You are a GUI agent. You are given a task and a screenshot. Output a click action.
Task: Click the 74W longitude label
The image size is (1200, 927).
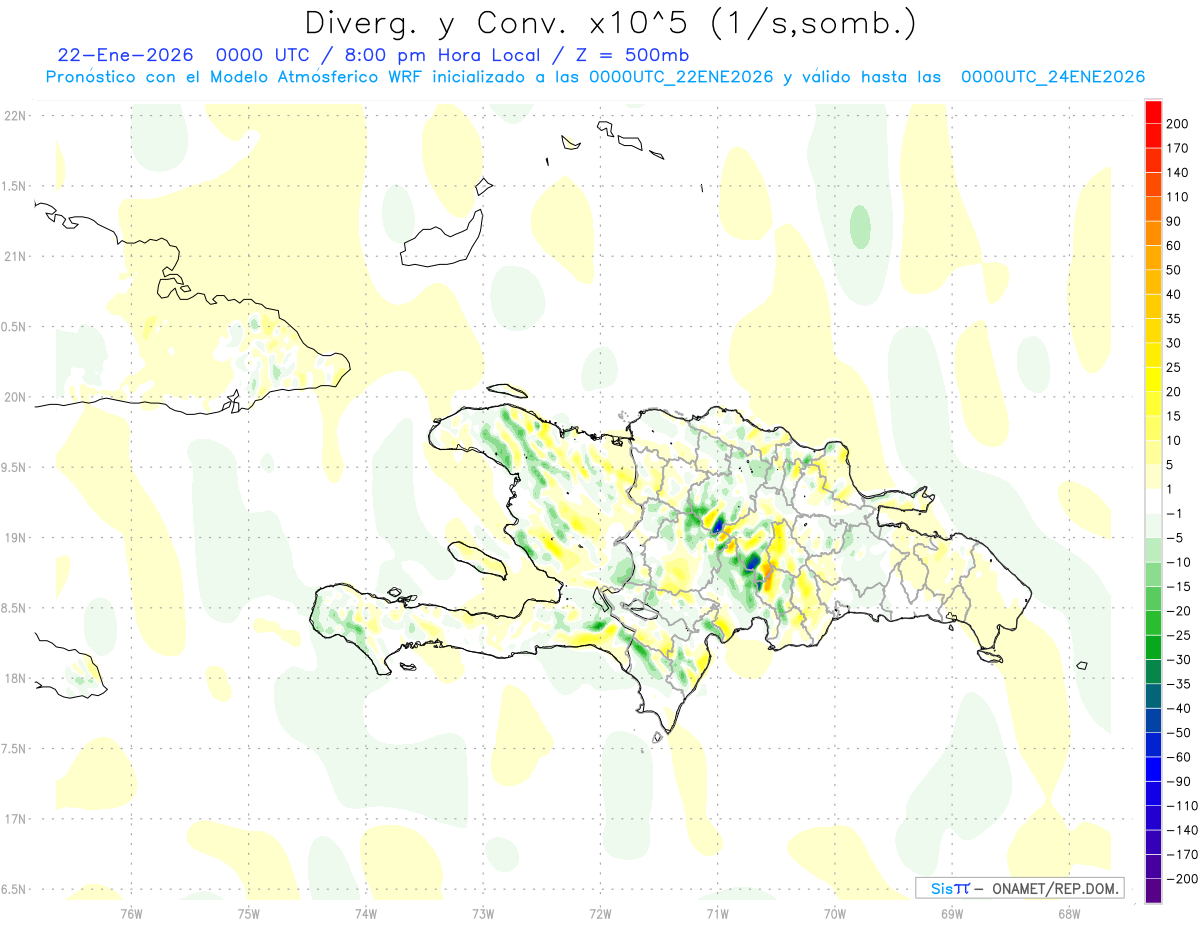coord(366,913)
